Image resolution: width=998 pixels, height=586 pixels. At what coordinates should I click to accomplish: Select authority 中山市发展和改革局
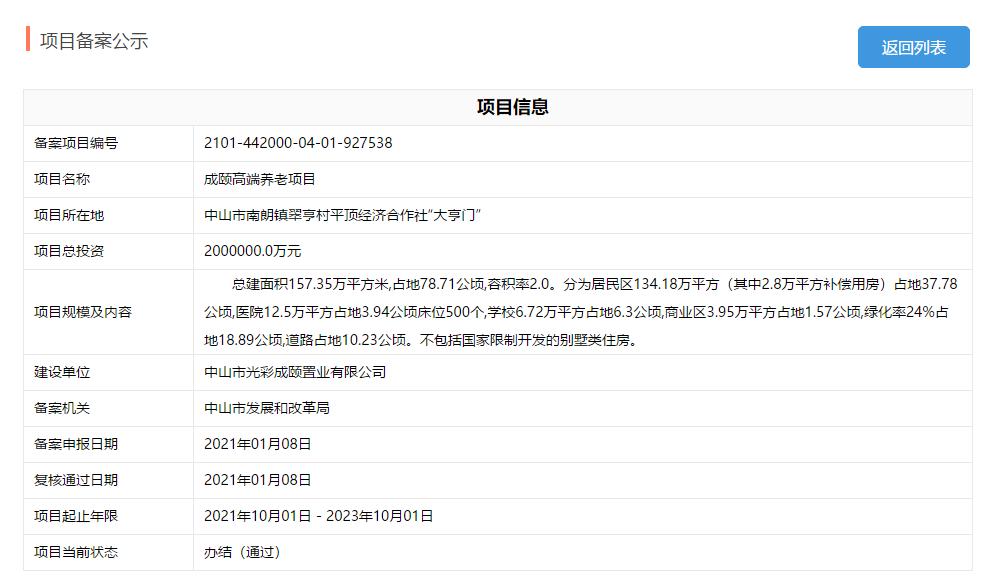(267, 408)
